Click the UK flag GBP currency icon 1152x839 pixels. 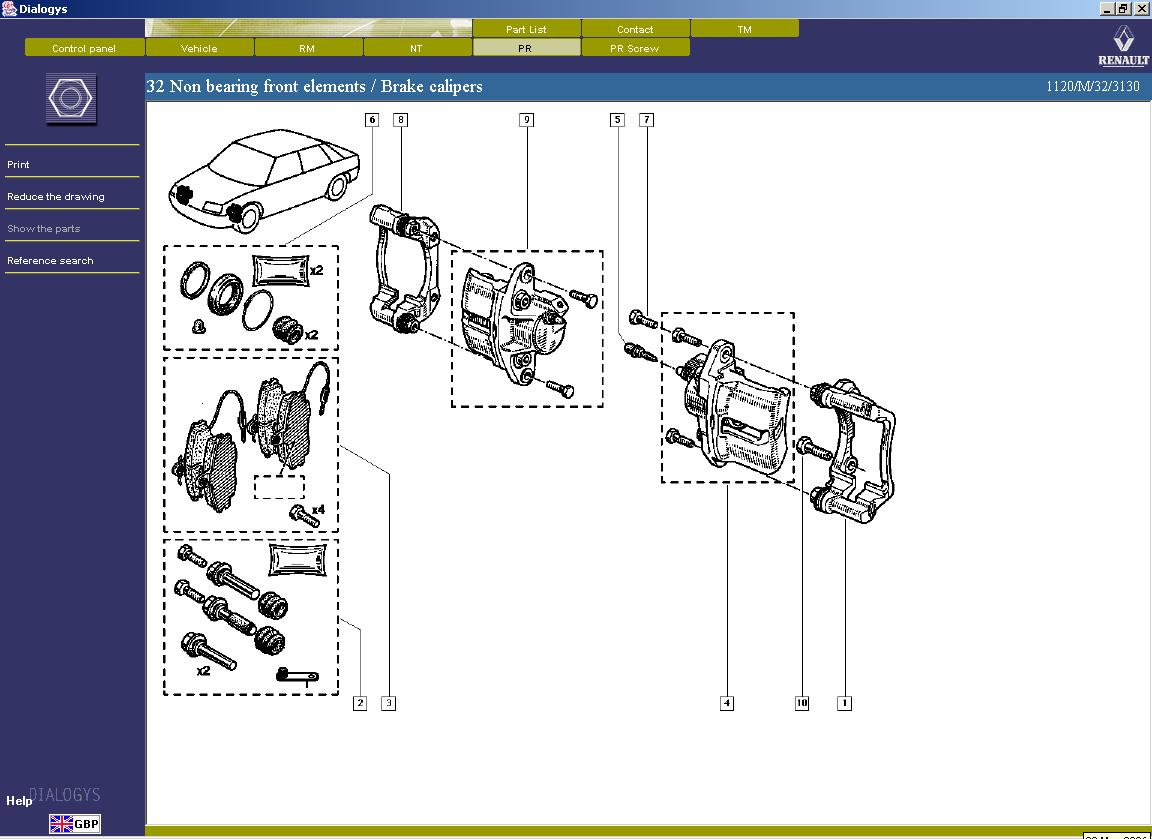74,824
